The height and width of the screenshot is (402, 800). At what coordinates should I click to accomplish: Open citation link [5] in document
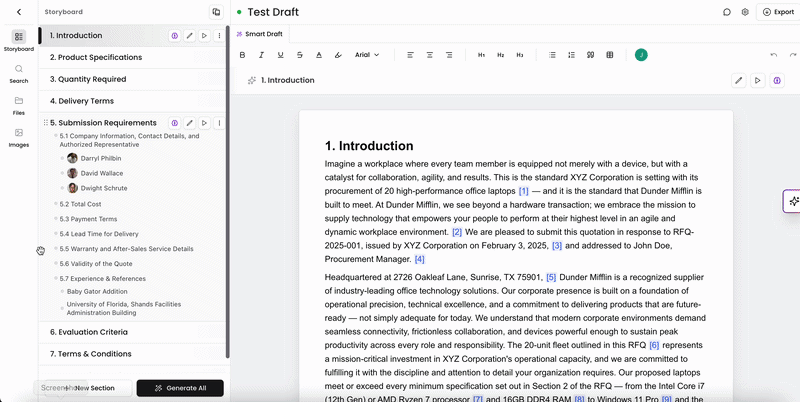551,278
